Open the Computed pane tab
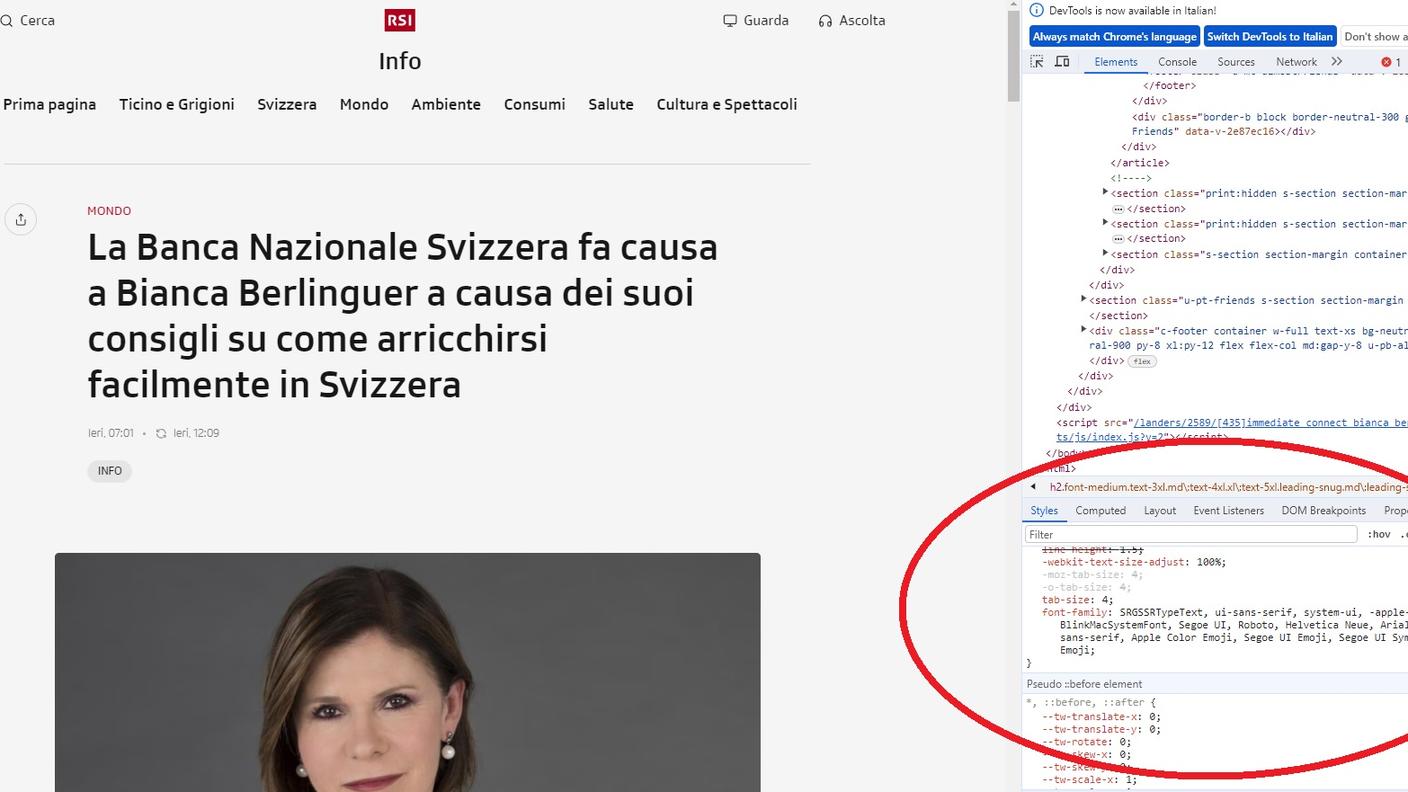 (x=1100, y=511)
